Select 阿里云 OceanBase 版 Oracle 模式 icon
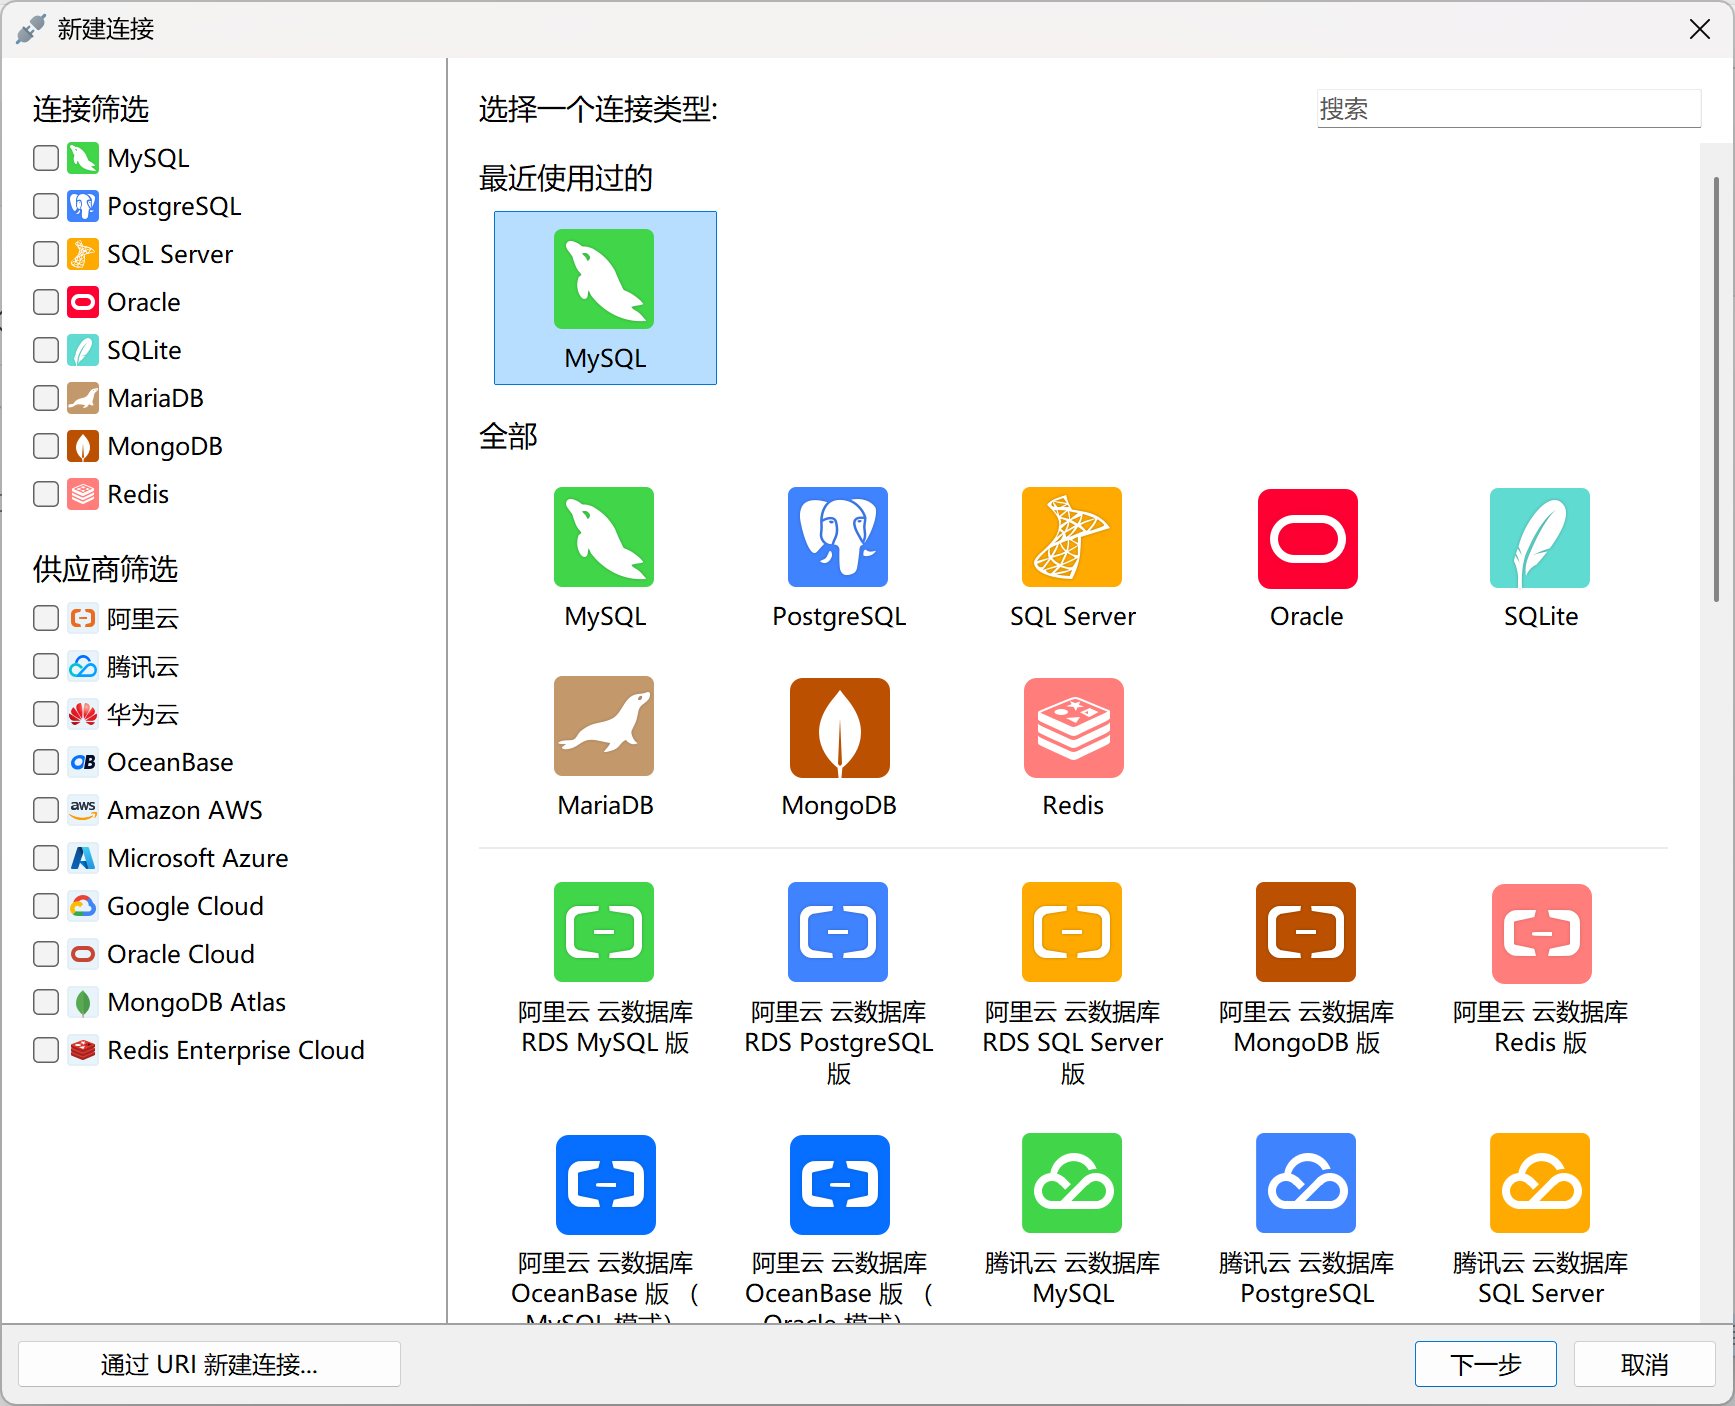The width and height of the screenshot is (1735, 1406). tap(840, 1185)
